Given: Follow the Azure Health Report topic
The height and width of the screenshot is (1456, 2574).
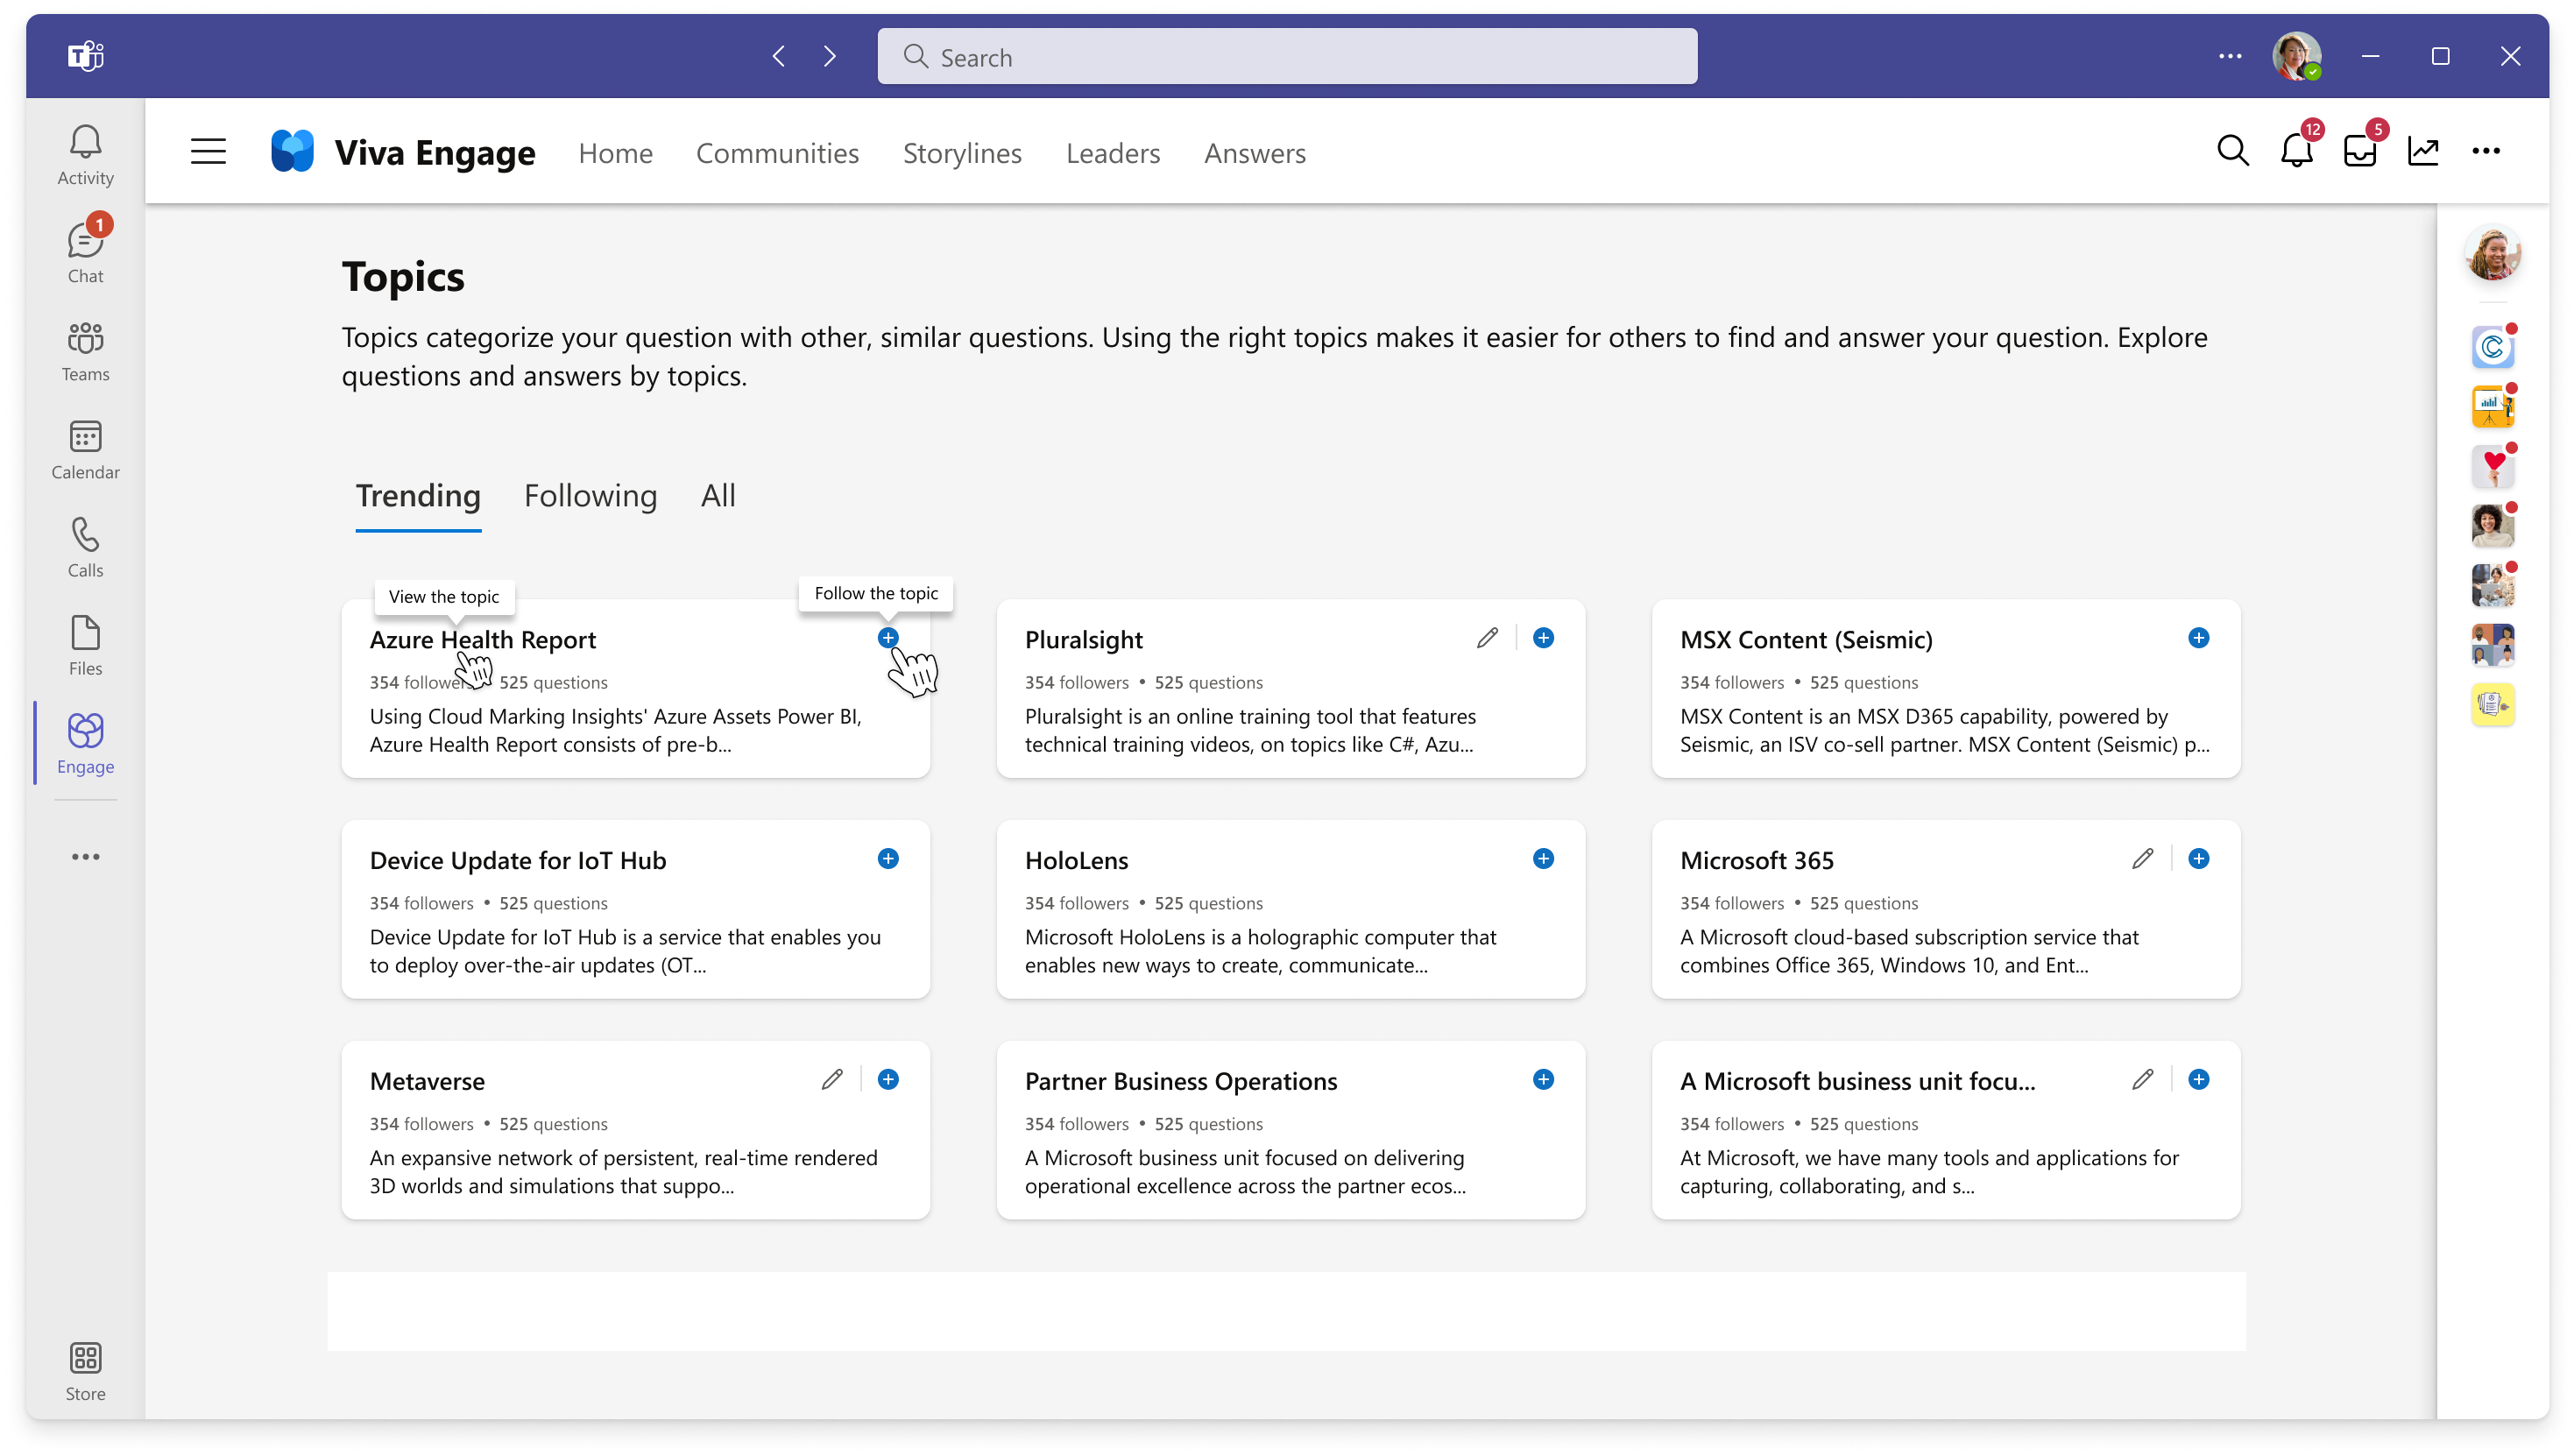Looking at the screenshot, I should tap(887, 638).
